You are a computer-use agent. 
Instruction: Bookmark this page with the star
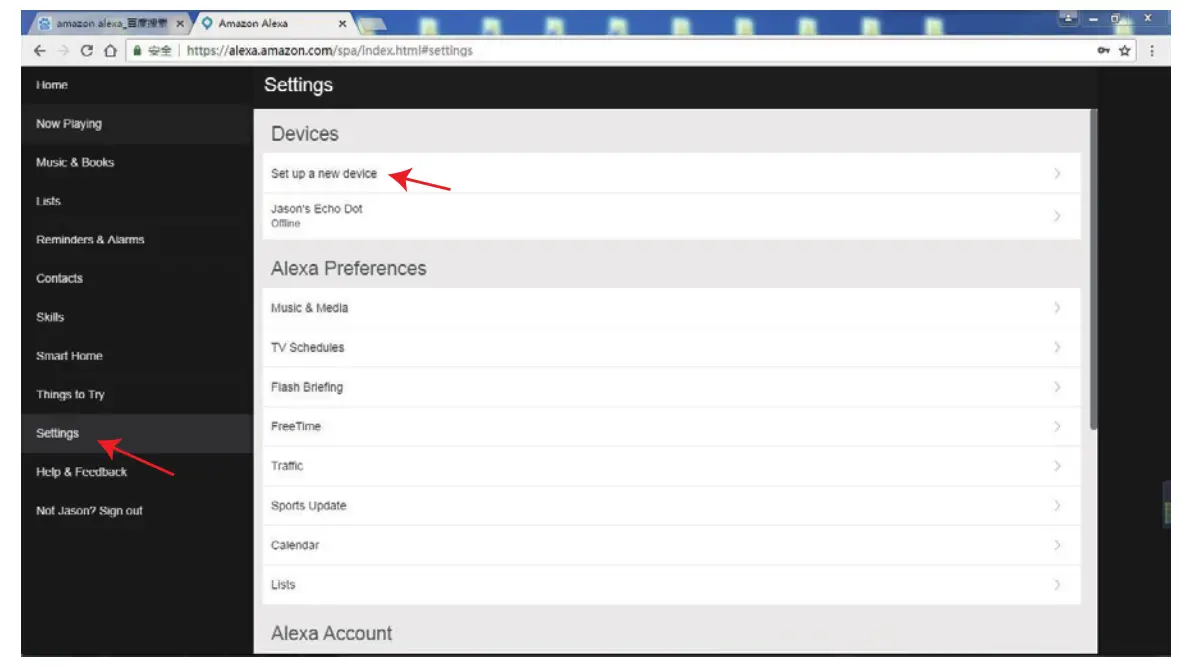click(1125, 50)
